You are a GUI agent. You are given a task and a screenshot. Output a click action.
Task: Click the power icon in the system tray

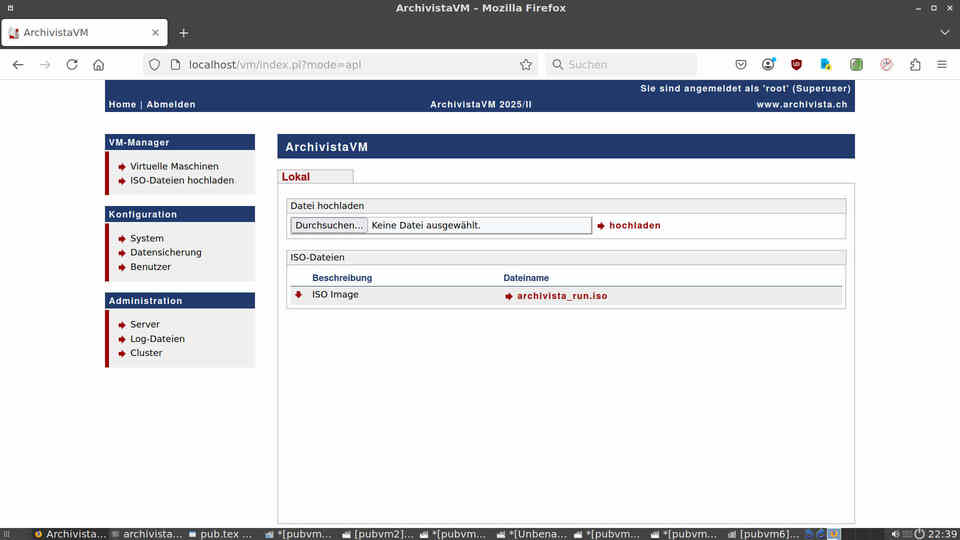pos(919,534)
